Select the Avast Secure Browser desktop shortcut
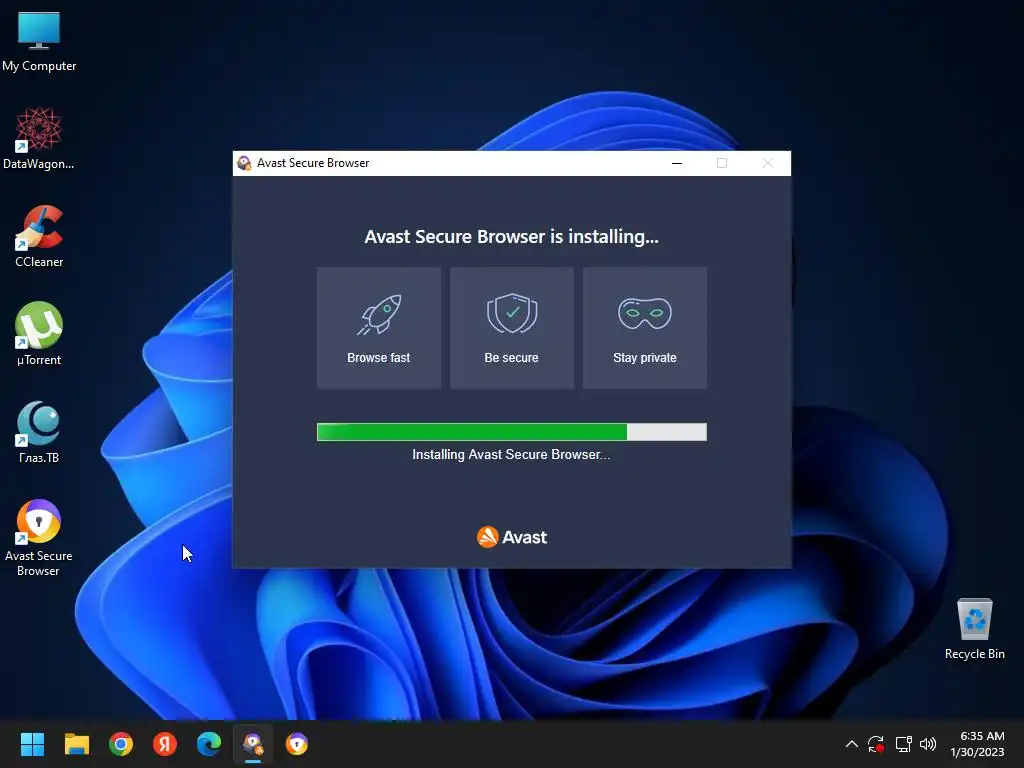Viewport: 1024px width, 768px height. tap(39, 538)
